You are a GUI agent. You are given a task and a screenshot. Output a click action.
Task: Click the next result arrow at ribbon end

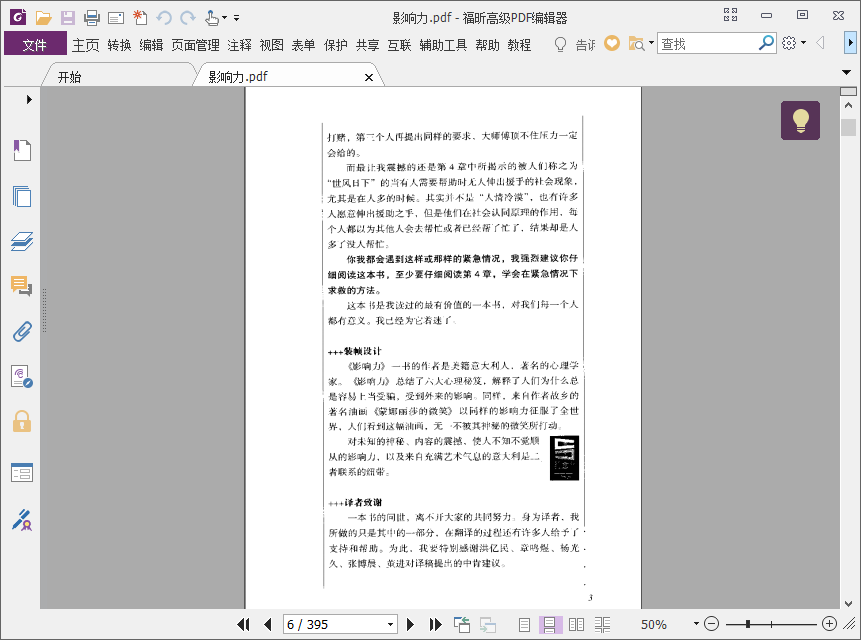tap(850, 43)
